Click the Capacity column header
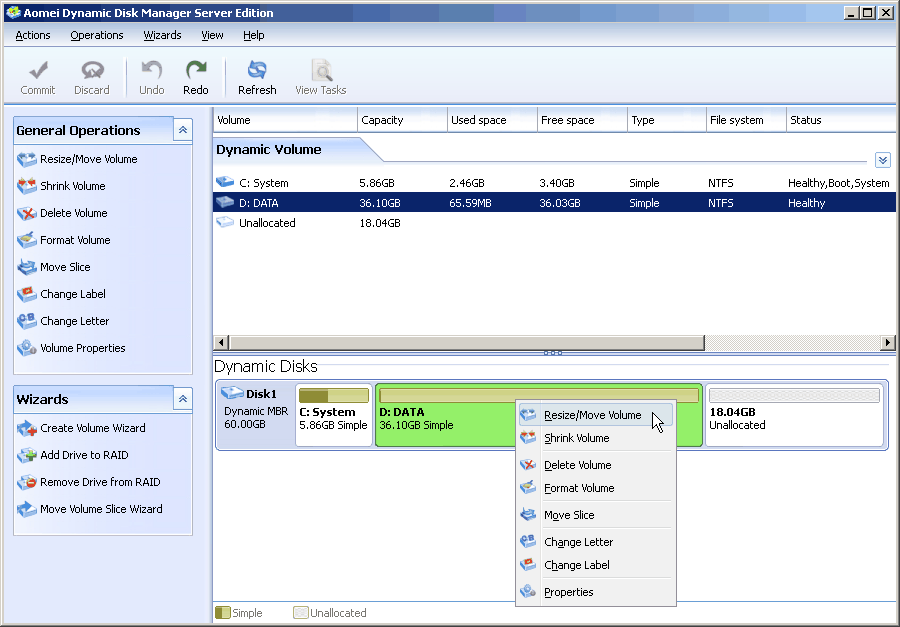 click(382, 120)
